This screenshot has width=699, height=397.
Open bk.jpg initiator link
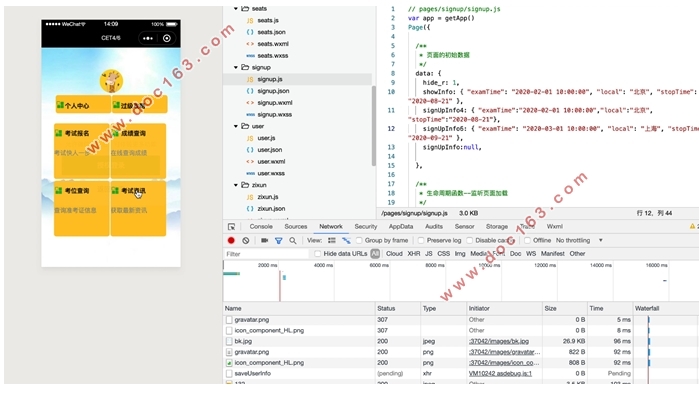[x=498, y=341]
